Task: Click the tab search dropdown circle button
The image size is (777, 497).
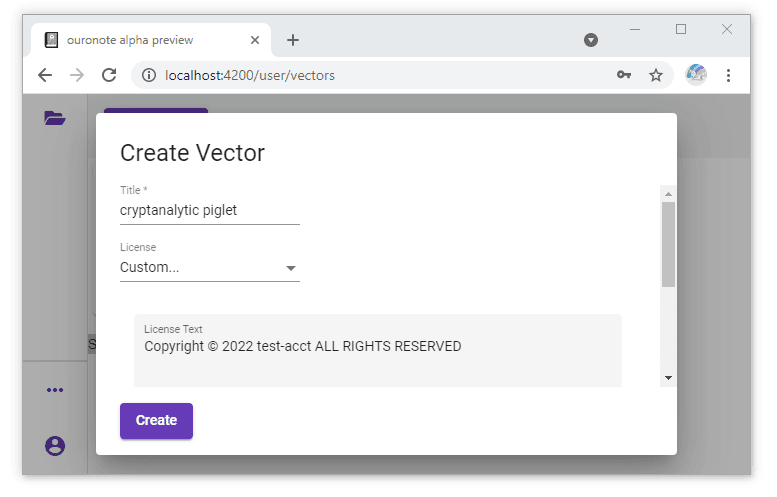Action: pyautogui.click(x=591, y=40)
